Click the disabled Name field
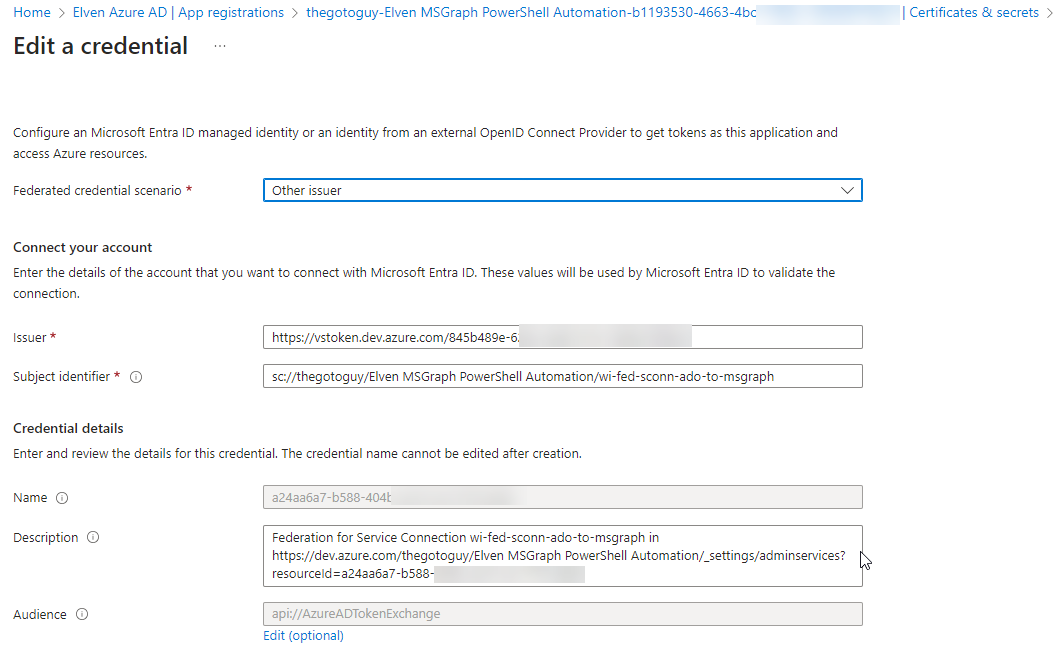The image size is (1055, 656). pos(562,497)
